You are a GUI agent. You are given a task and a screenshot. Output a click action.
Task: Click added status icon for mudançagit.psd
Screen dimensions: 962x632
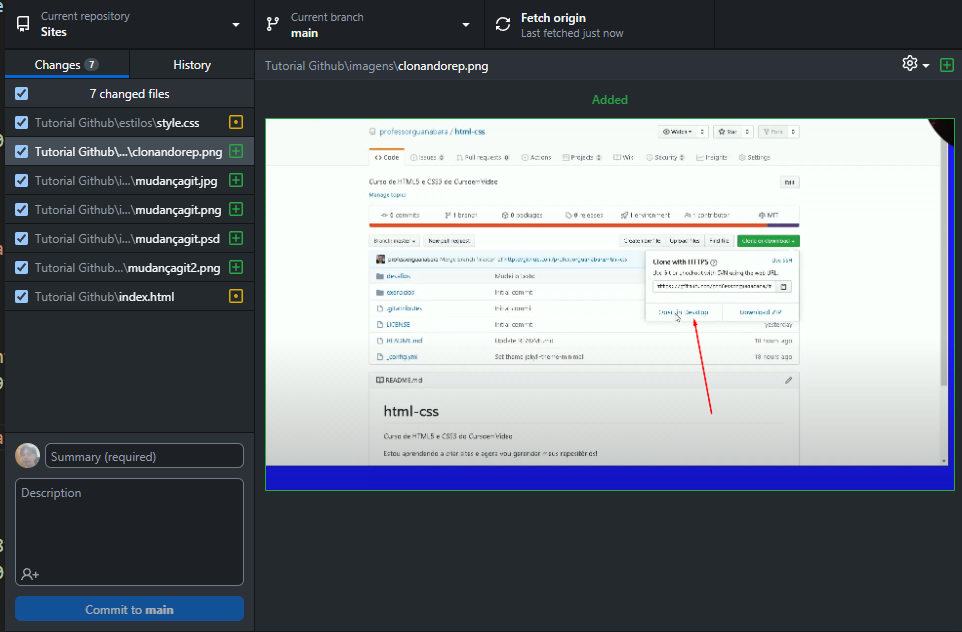(236, 238)
